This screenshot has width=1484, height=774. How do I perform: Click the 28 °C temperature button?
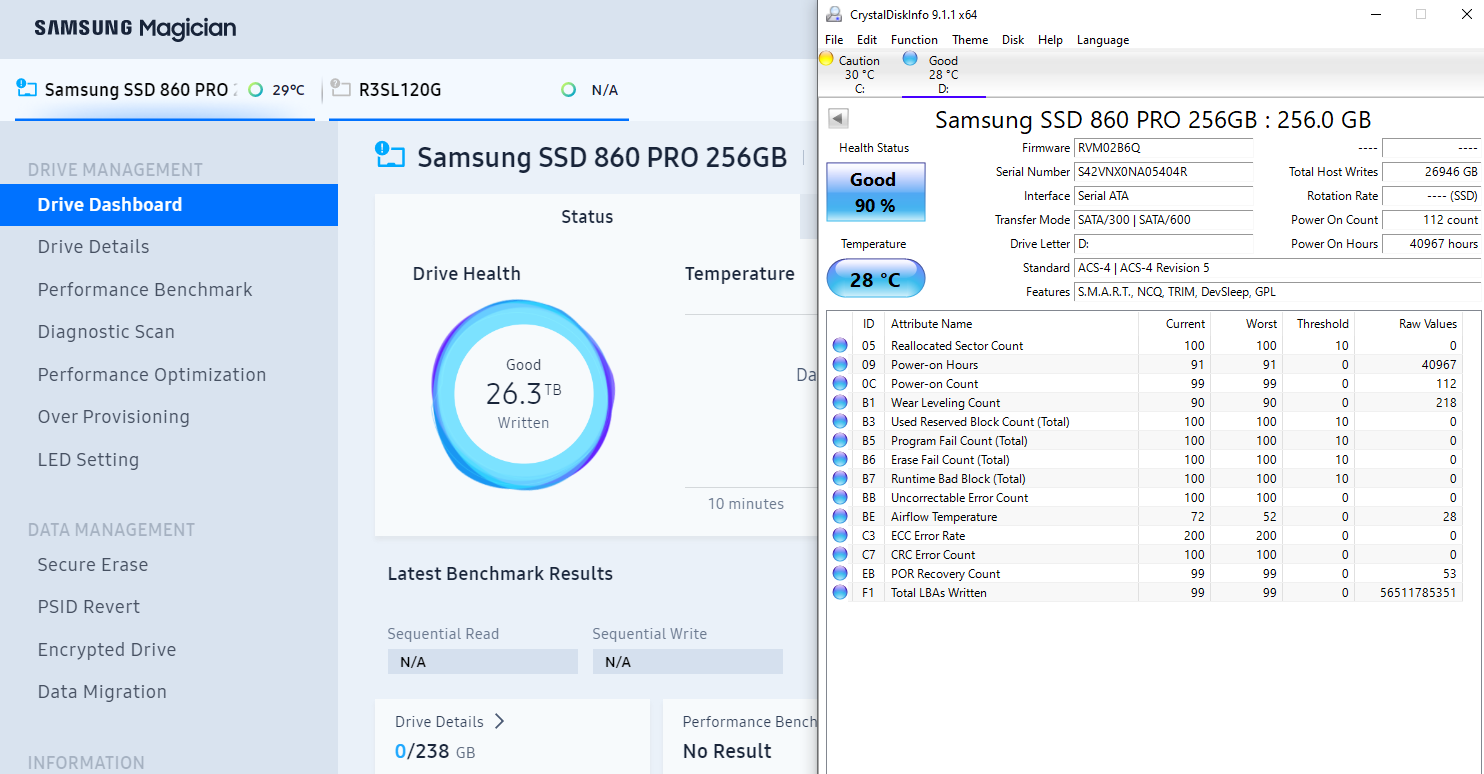tap(875, 279)
